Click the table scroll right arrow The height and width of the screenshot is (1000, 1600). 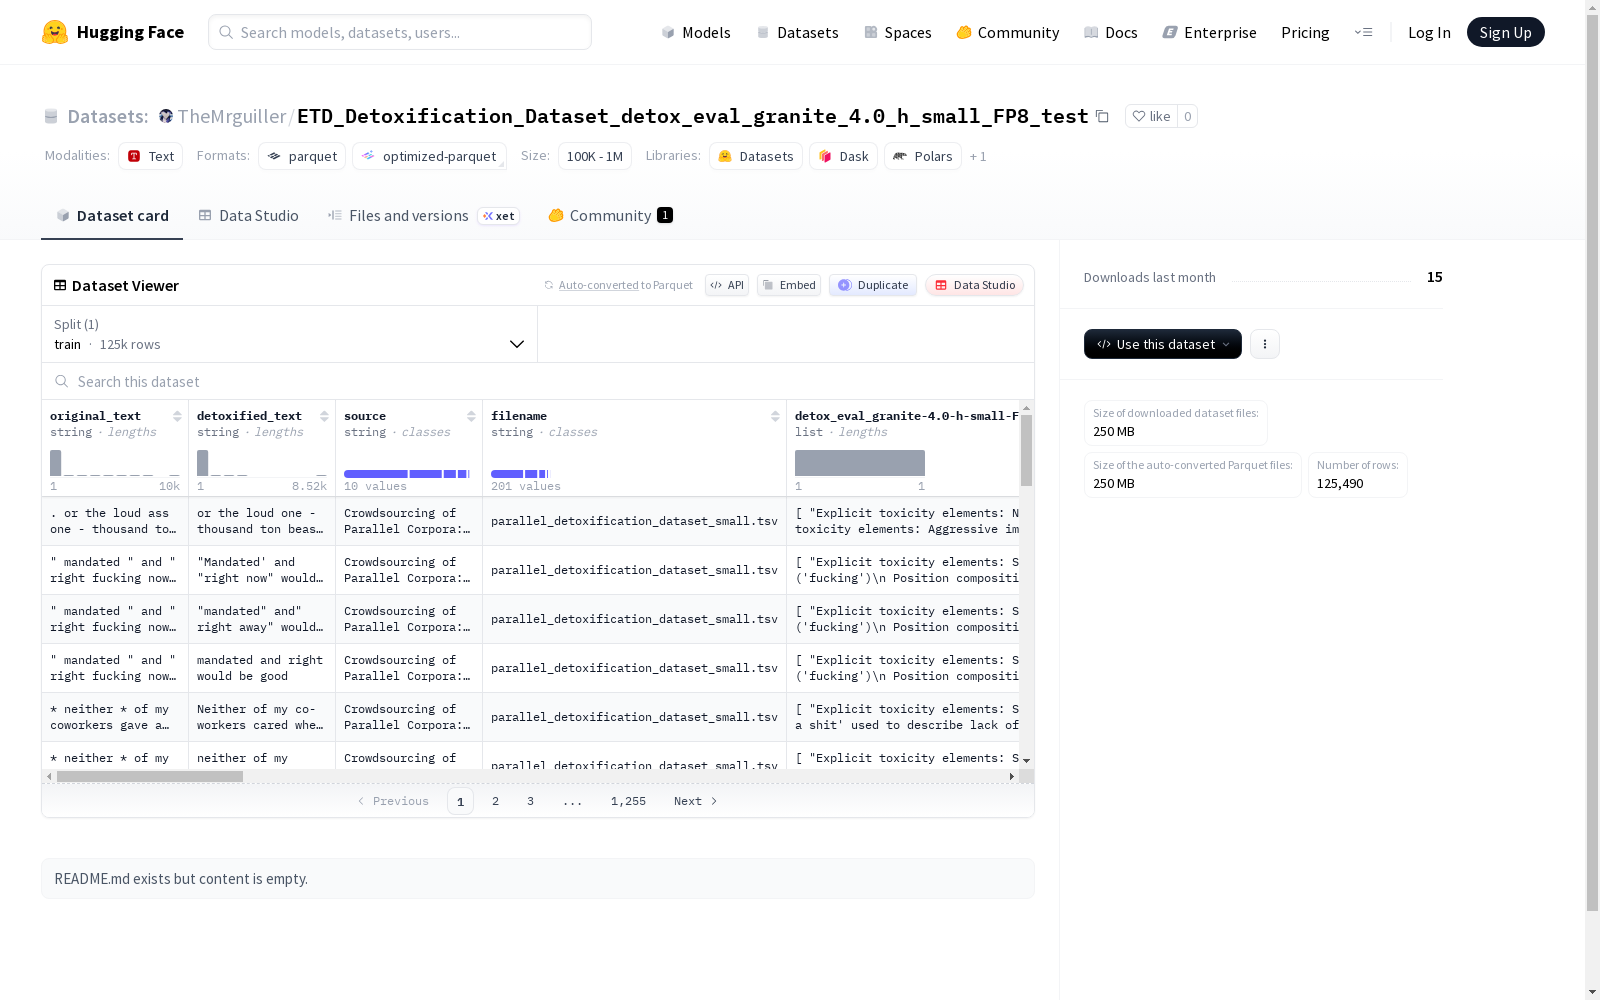coord(1011,776)
